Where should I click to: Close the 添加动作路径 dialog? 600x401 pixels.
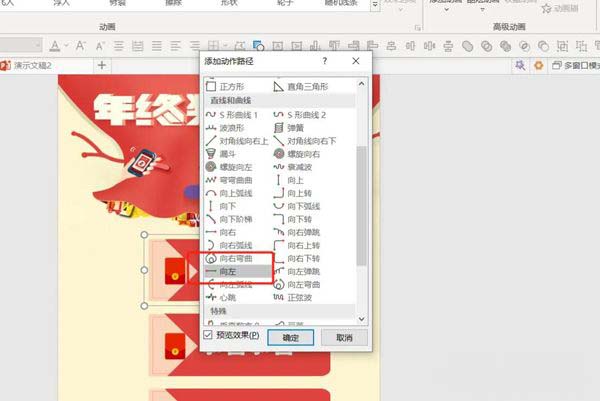[356, 61]
